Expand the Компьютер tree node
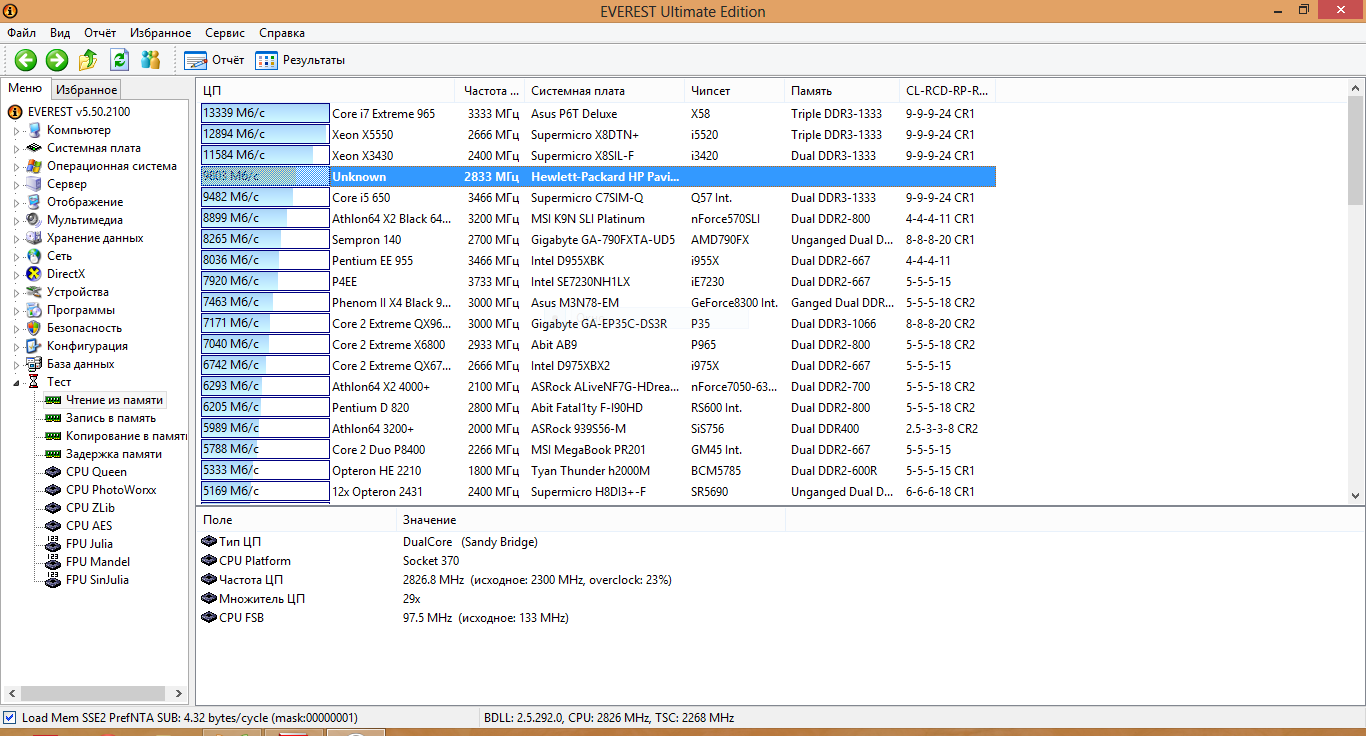Viewport: 1366px width, 736px height. click(x=16, y=130)
